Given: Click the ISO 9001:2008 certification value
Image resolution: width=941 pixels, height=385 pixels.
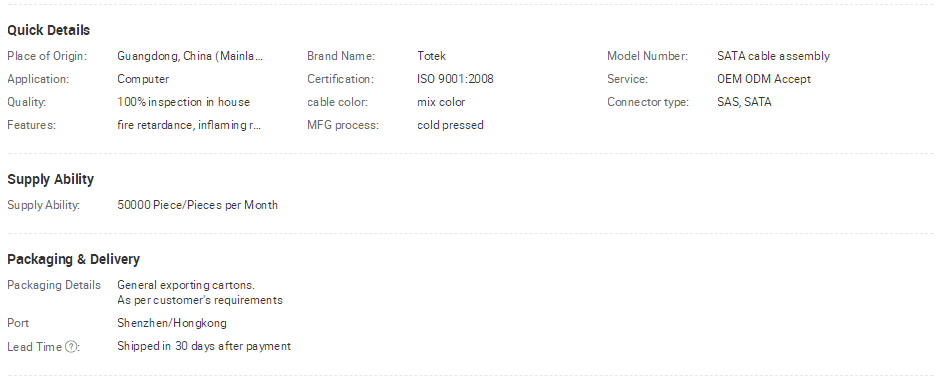Looking at the screenshot, I should click(x=455, y=79).
